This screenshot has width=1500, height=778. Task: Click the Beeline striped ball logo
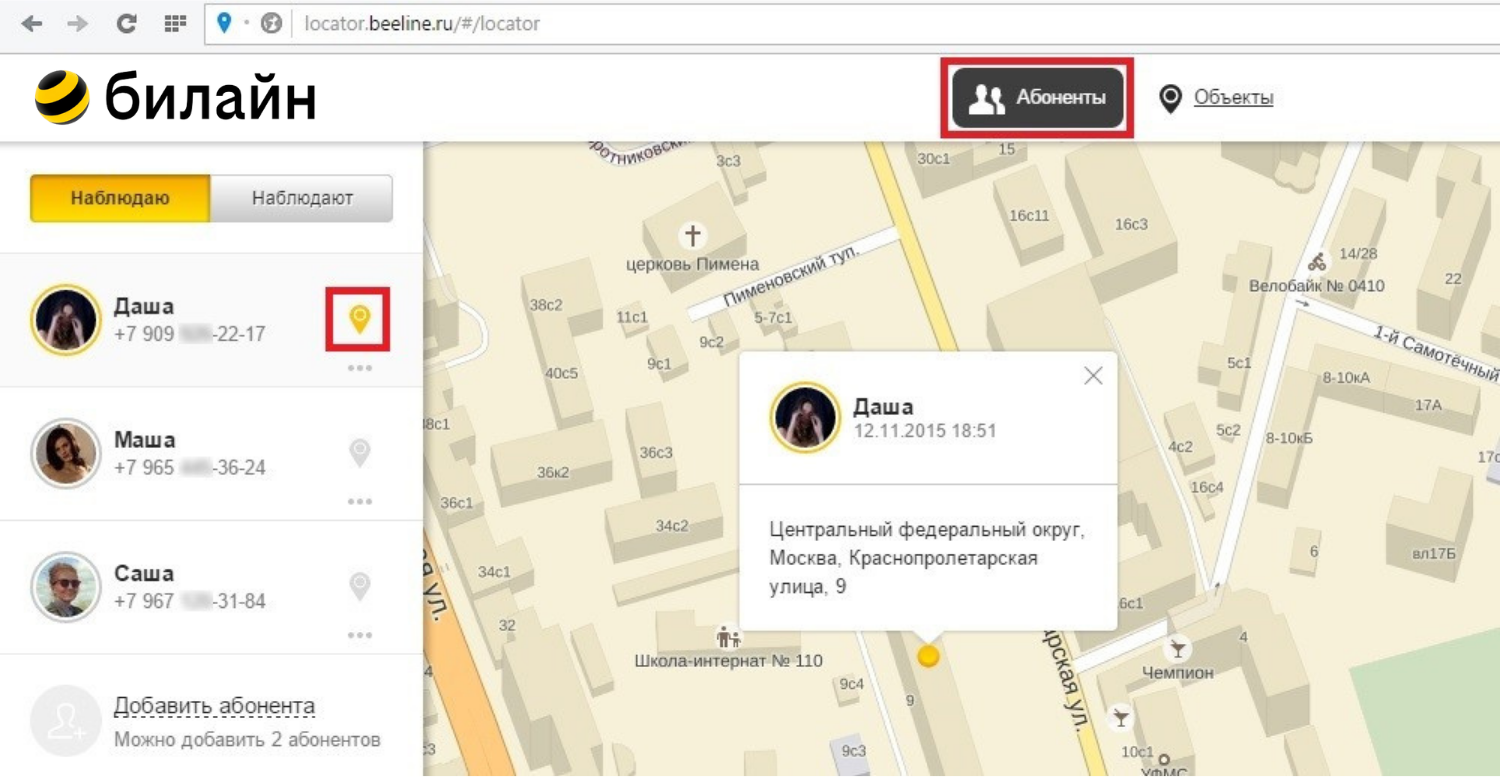62,97
